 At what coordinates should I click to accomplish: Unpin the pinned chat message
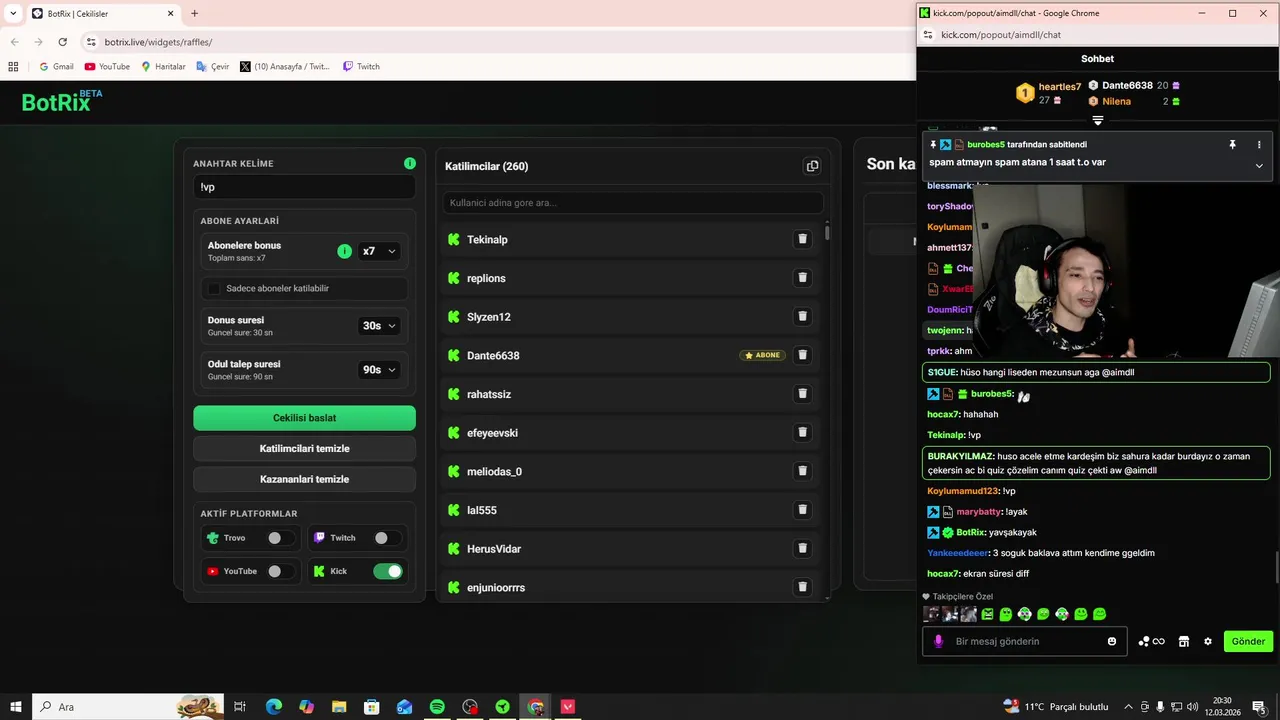1232,144
